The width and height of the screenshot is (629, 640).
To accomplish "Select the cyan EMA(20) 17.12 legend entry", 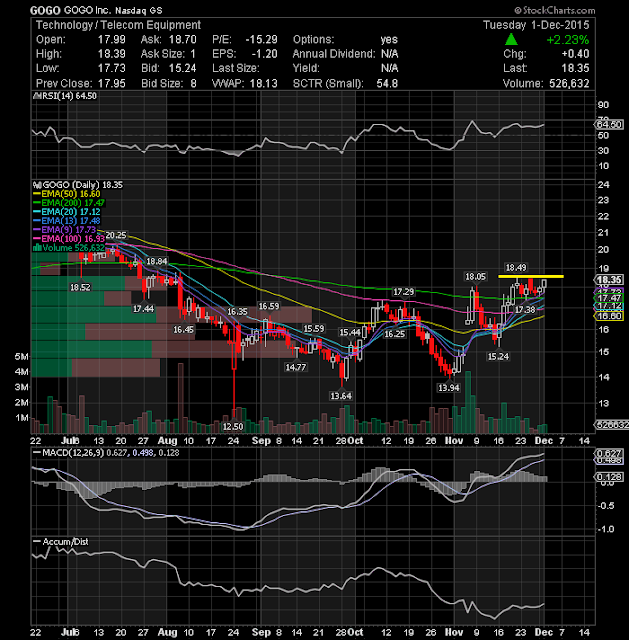I will 67,212.
